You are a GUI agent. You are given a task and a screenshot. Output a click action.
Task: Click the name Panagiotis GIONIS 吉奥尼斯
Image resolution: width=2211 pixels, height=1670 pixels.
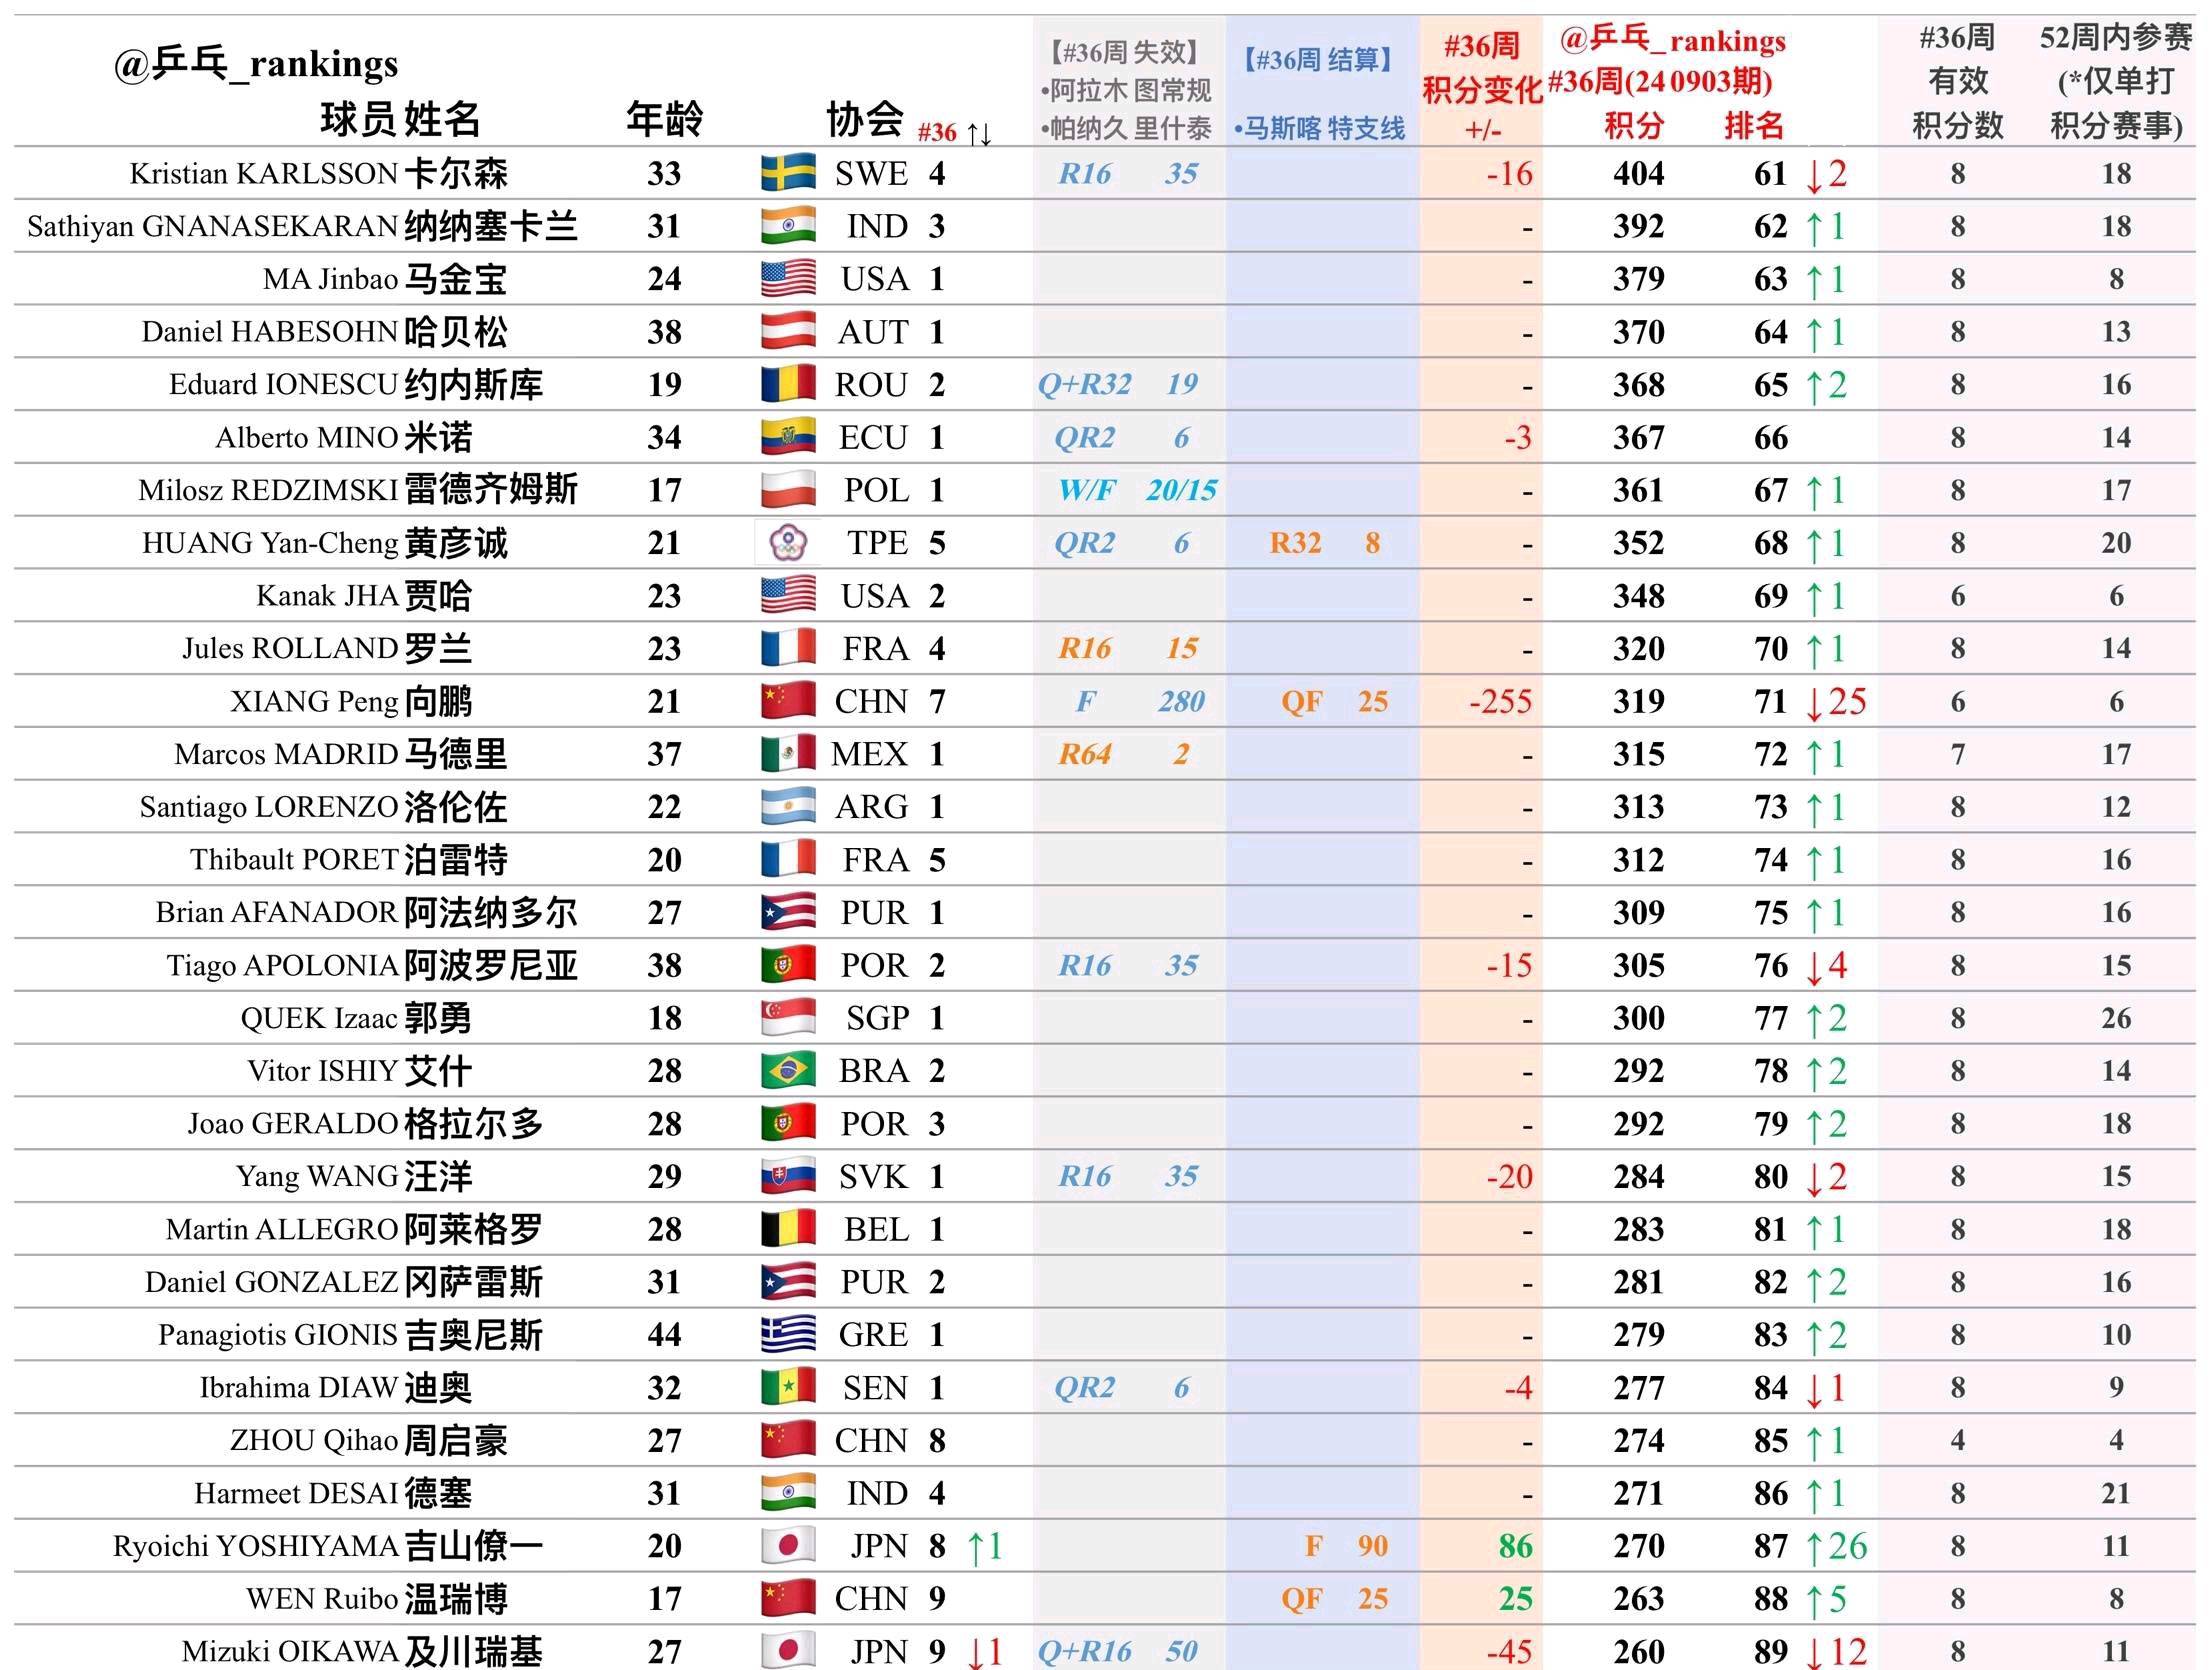coord(351,1335)
